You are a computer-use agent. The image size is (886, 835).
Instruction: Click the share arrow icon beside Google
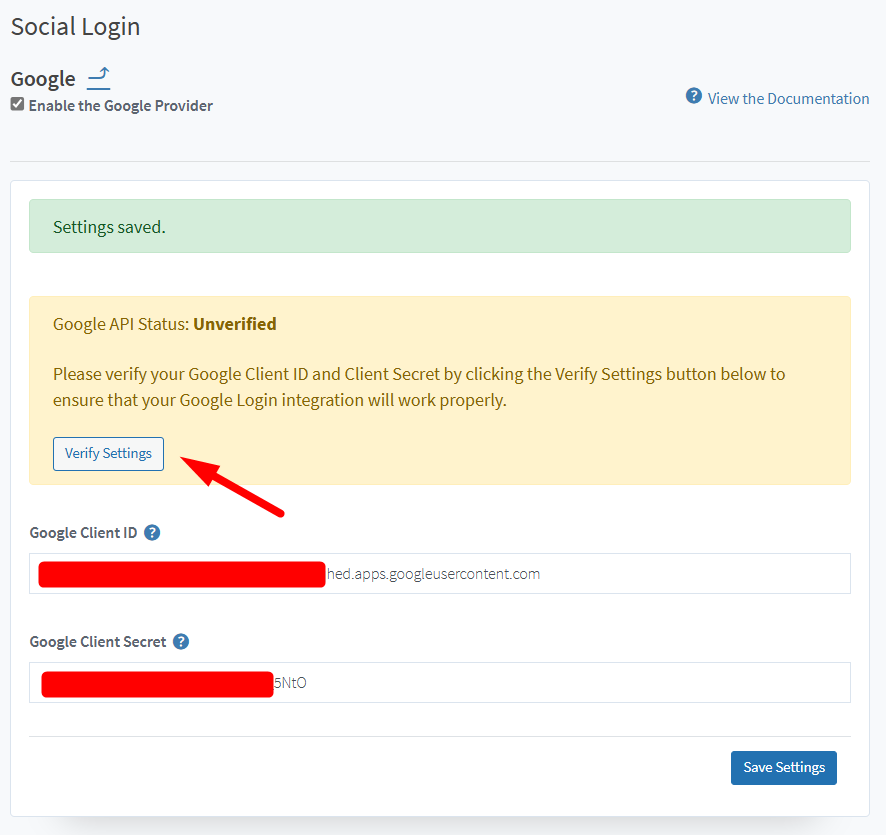(98, 79)
